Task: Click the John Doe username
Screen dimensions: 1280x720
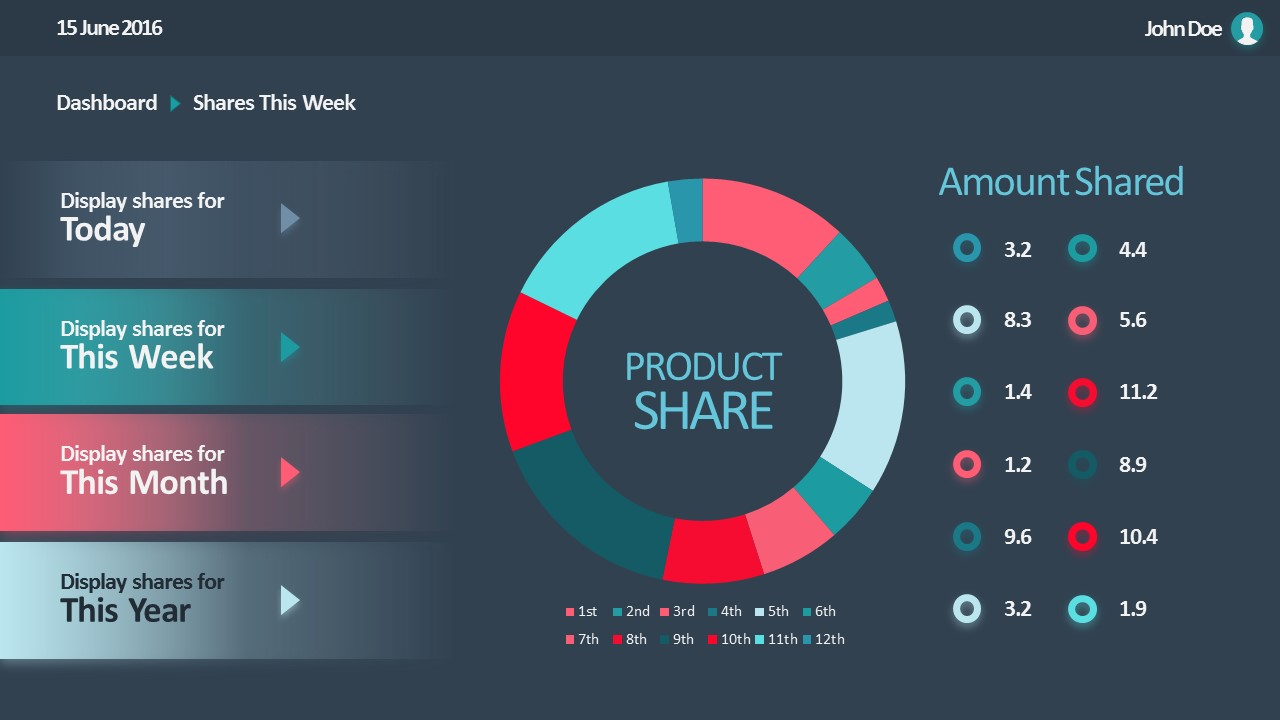Action: click(x=1183, y=29)
